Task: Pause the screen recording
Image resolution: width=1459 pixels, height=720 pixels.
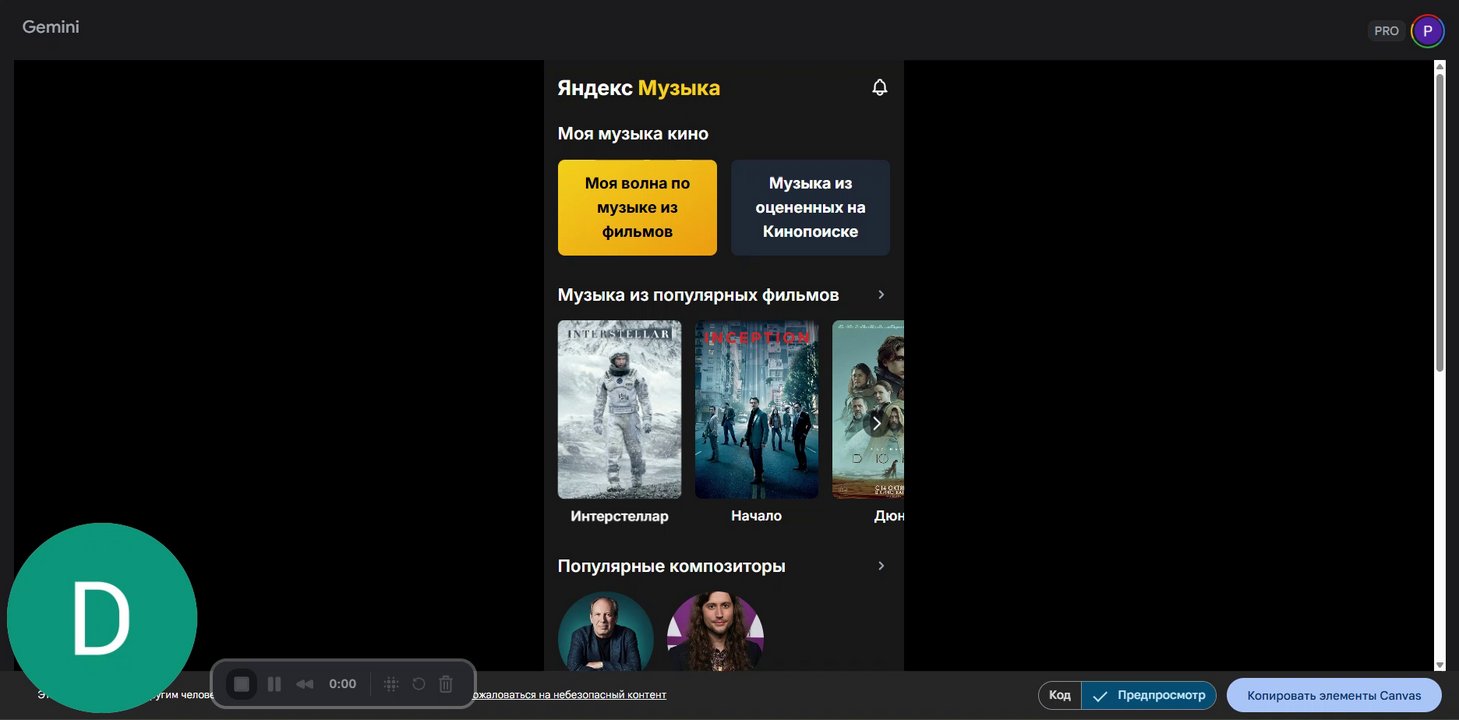Action: [x=274, y=684]
